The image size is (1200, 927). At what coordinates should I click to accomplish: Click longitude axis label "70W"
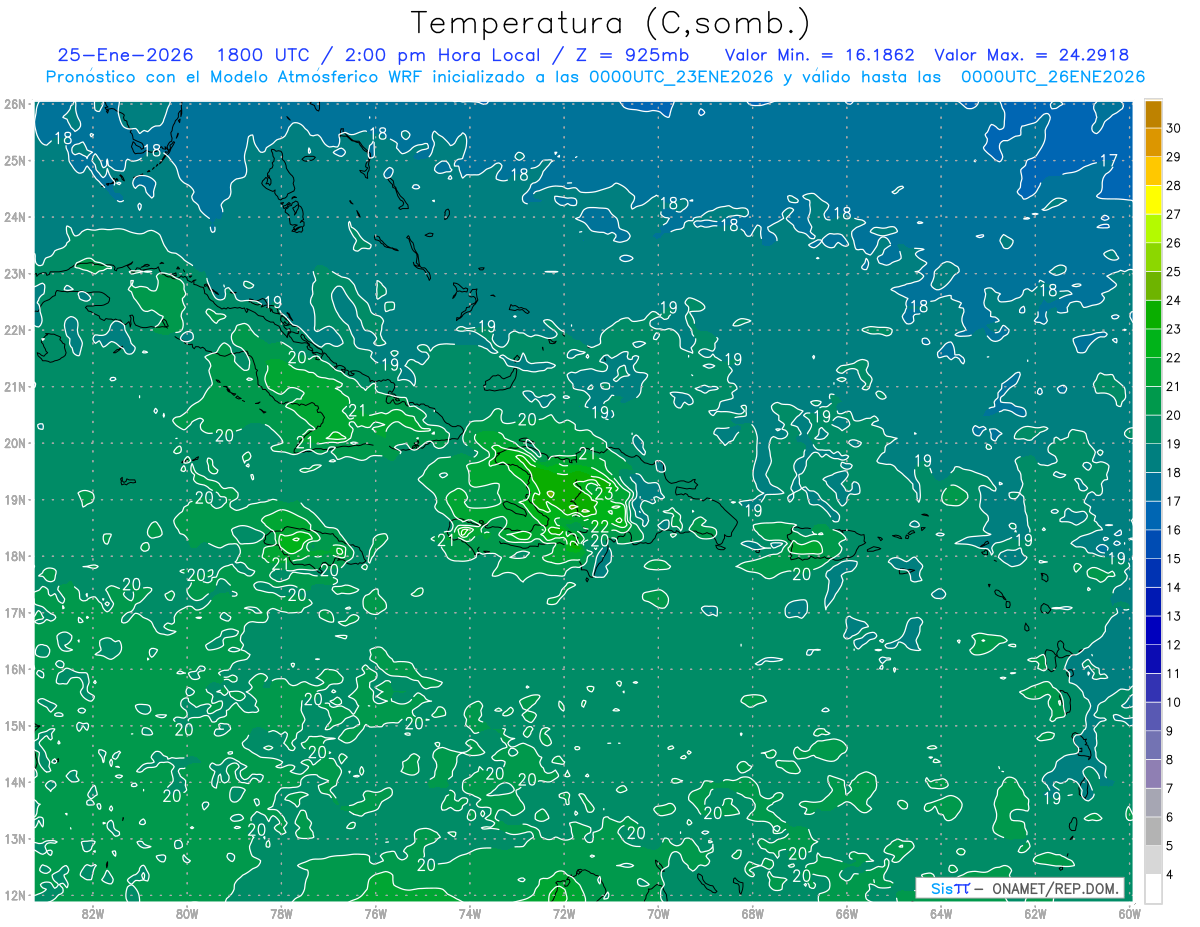(x=658, y=913)
